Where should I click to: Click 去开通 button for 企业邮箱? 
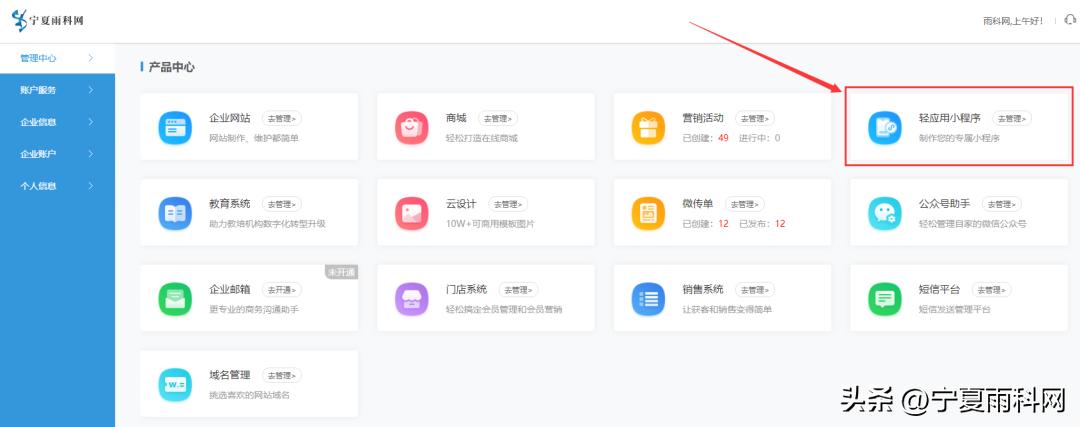[282, 290]
